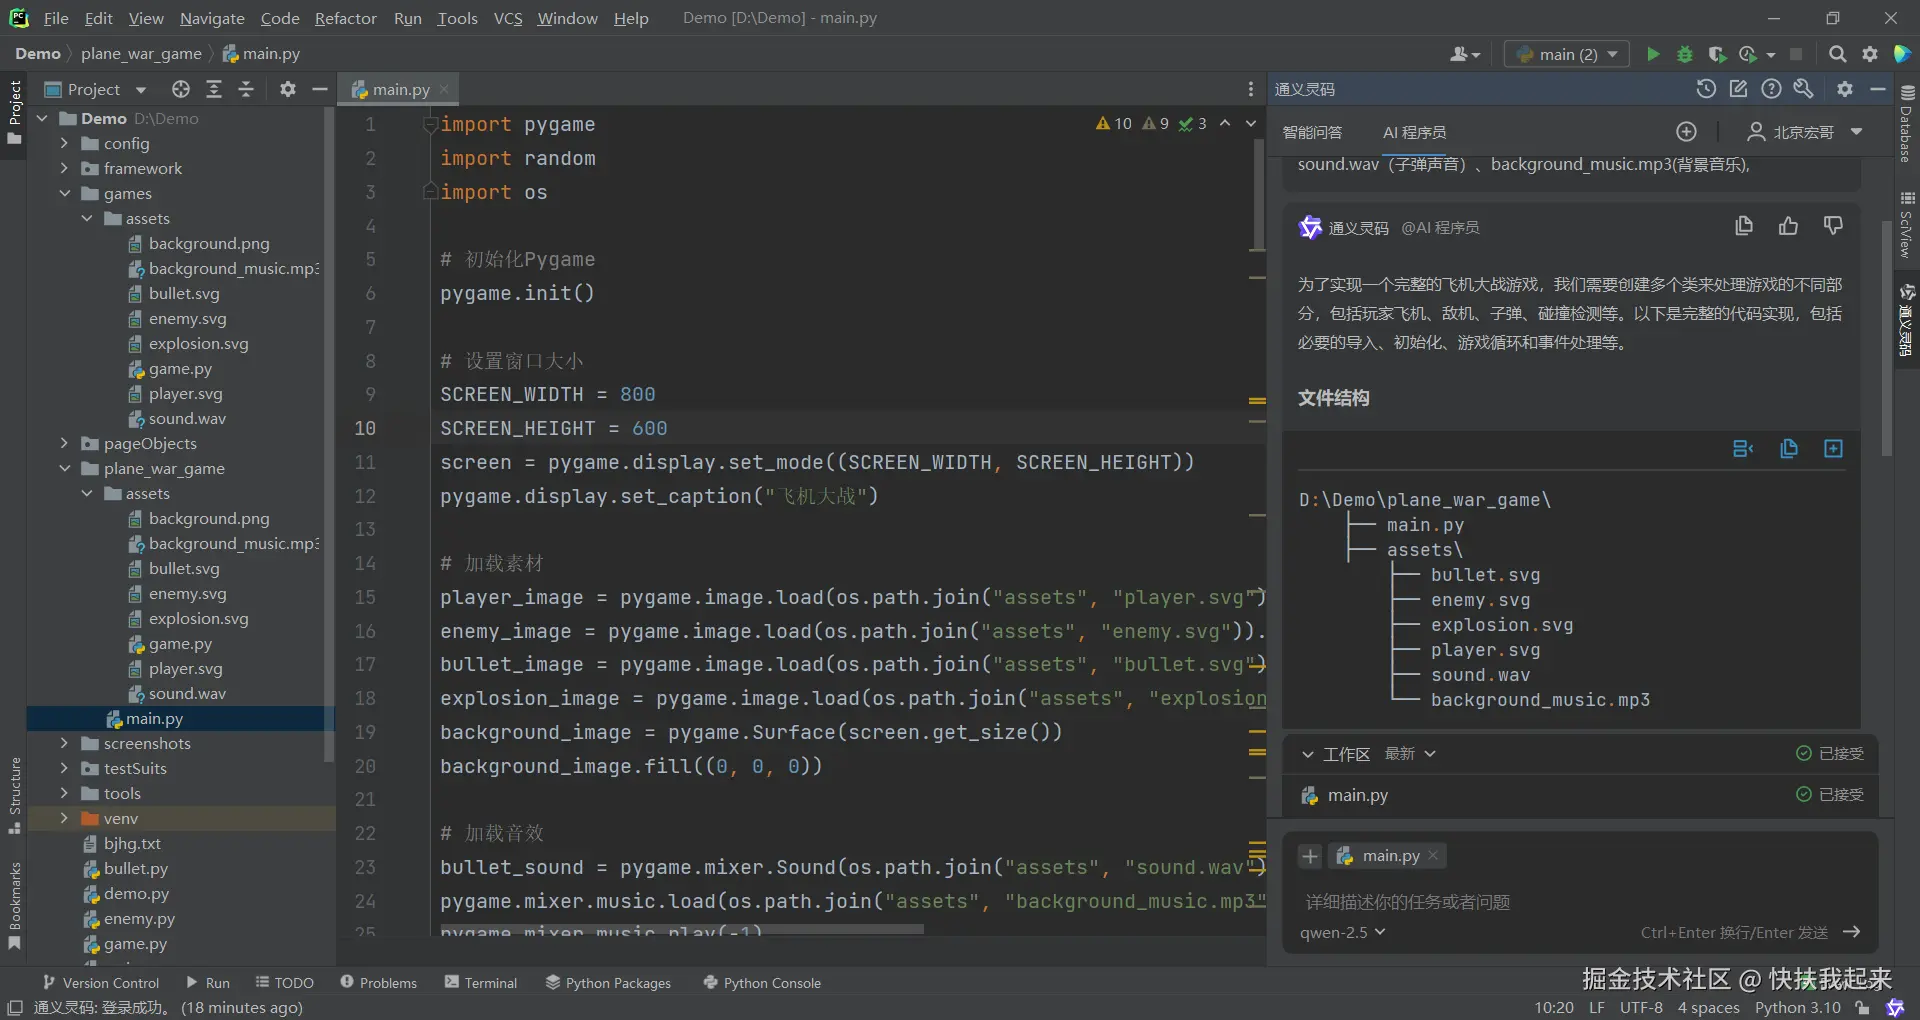The width and height of the screenshot is (1920, 1020).
Task: Click the locate file target icon in Project panel
Action: [x=180, y=89]
